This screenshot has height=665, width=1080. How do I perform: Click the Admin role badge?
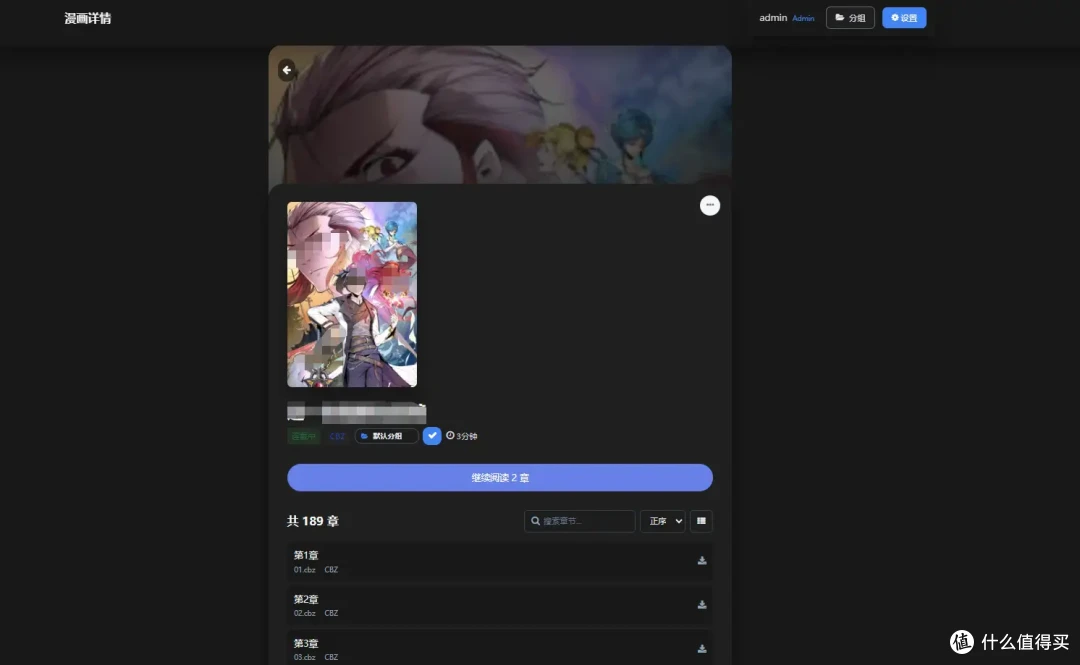pyautogui.click(x=803, y=19)
